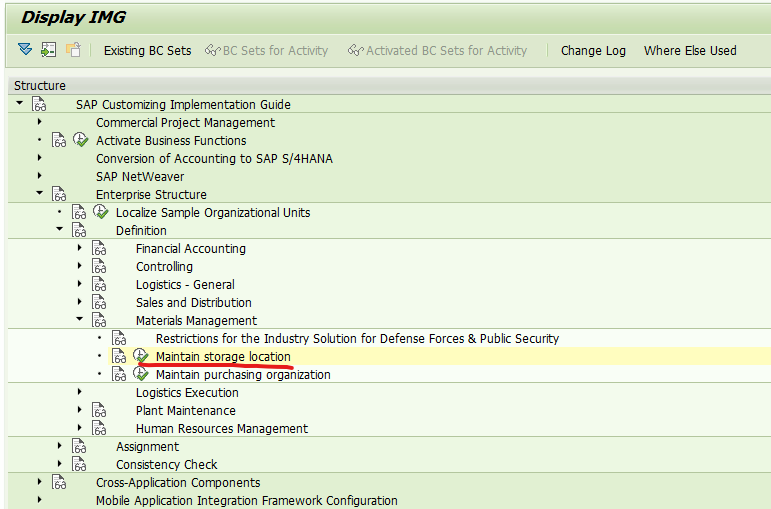Select the Logistics Execution label
Screen dimensions: 771x509
187,392
